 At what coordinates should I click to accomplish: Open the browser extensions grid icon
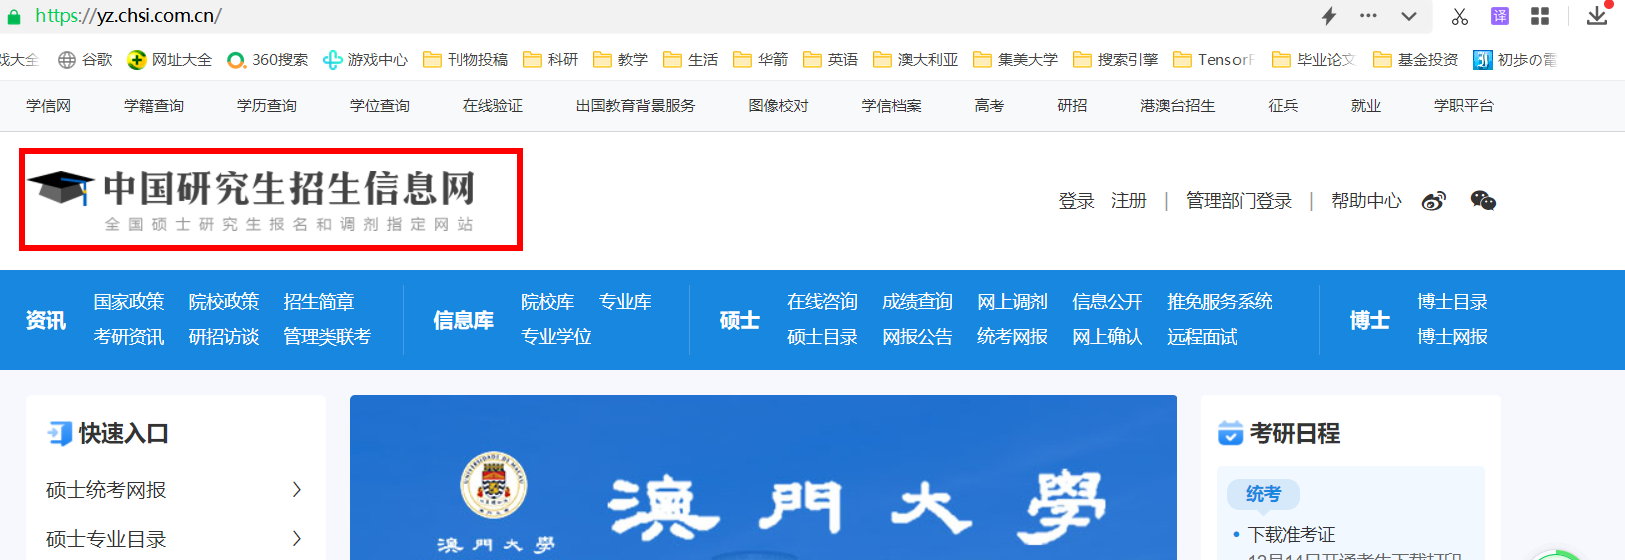[1540, 16]
